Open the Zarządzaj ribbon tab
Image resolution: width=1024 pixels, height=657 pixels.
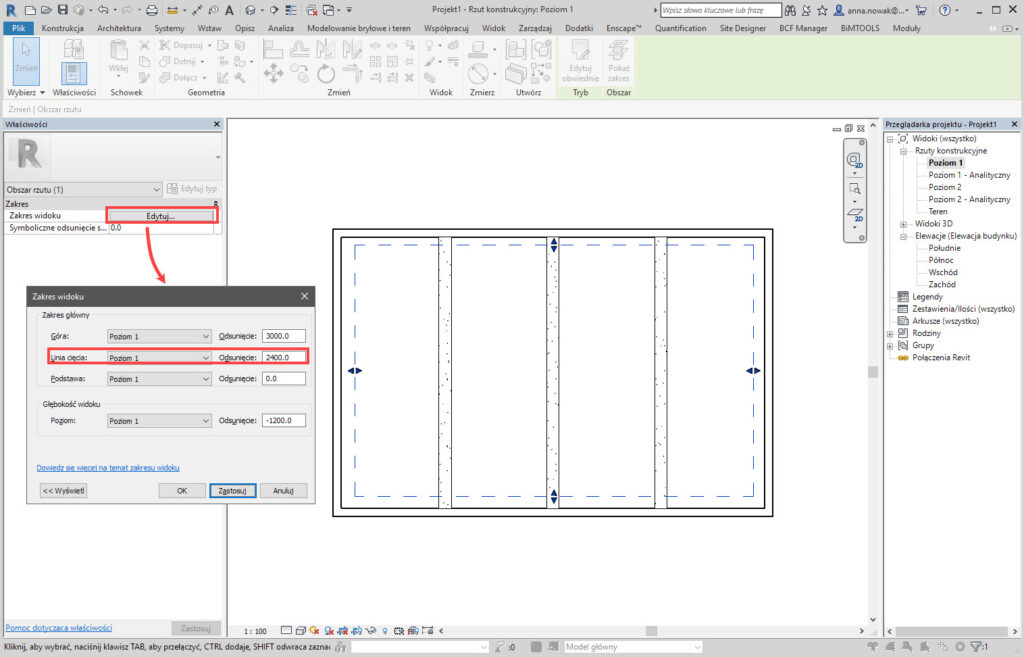click(537, 28)
